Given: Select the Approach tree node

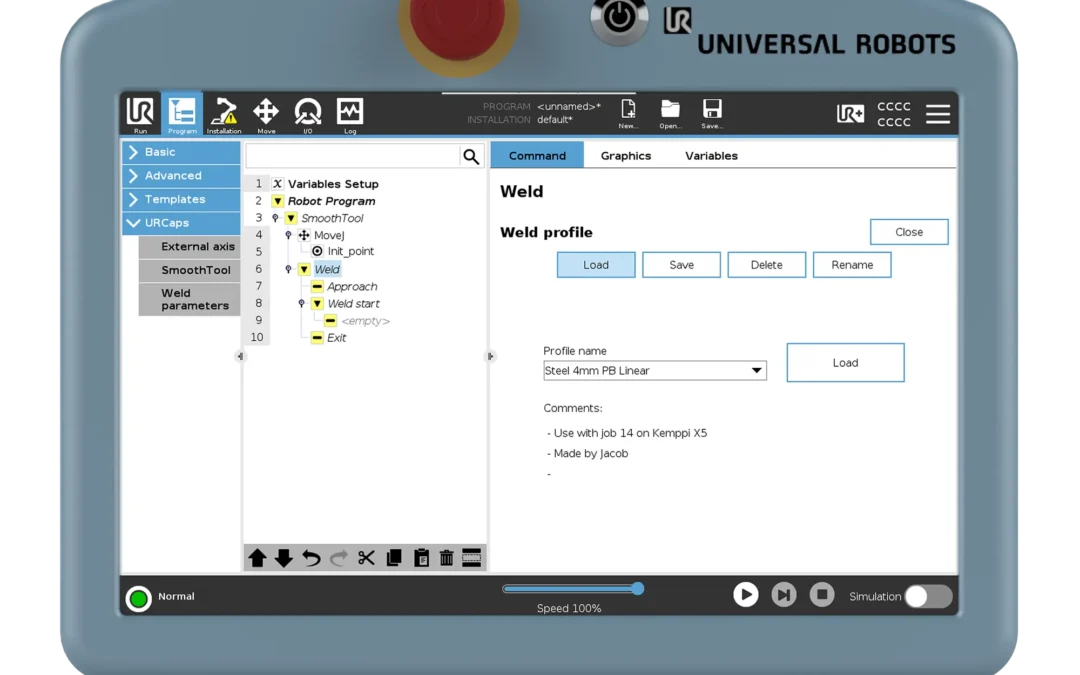Looking at the screenshot, I should point(352,287).
